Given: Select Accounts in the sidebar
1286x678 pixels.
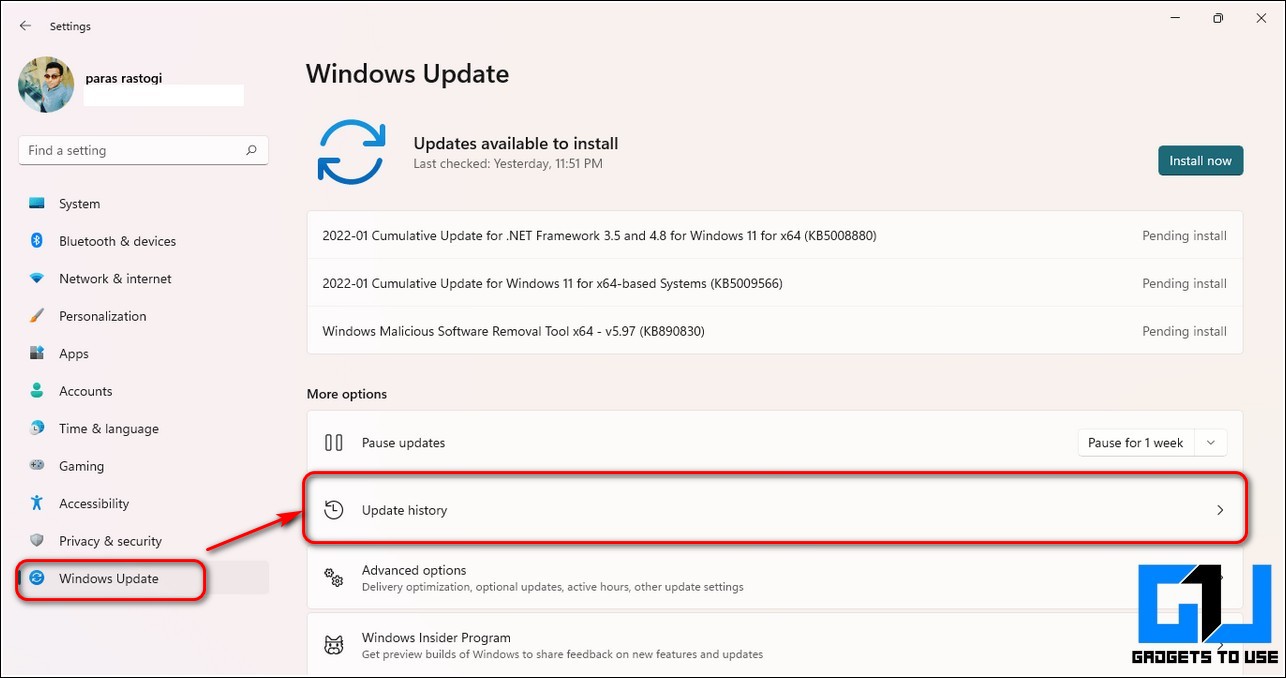Looking at the screenshot, I should pyautogui.click(x=85, y=391).
